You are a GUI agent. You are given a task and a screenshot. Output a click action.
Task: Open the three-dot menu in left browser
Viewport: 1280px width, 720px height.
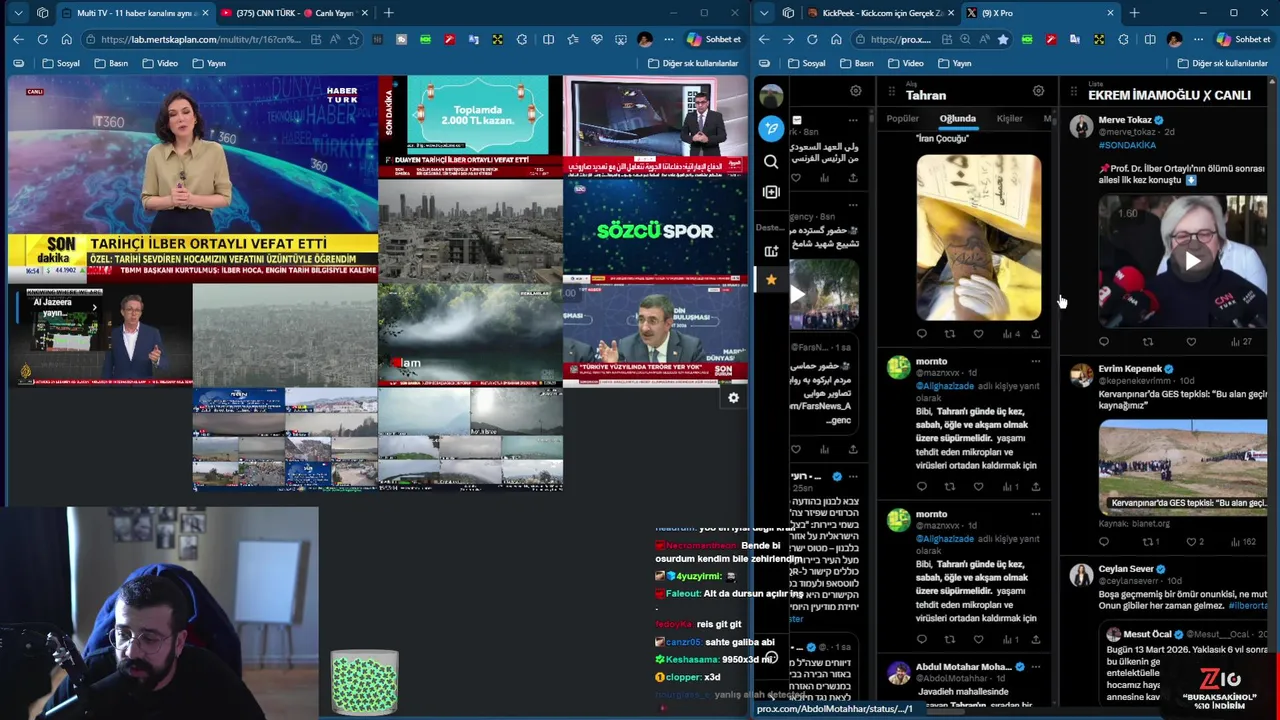670,39
